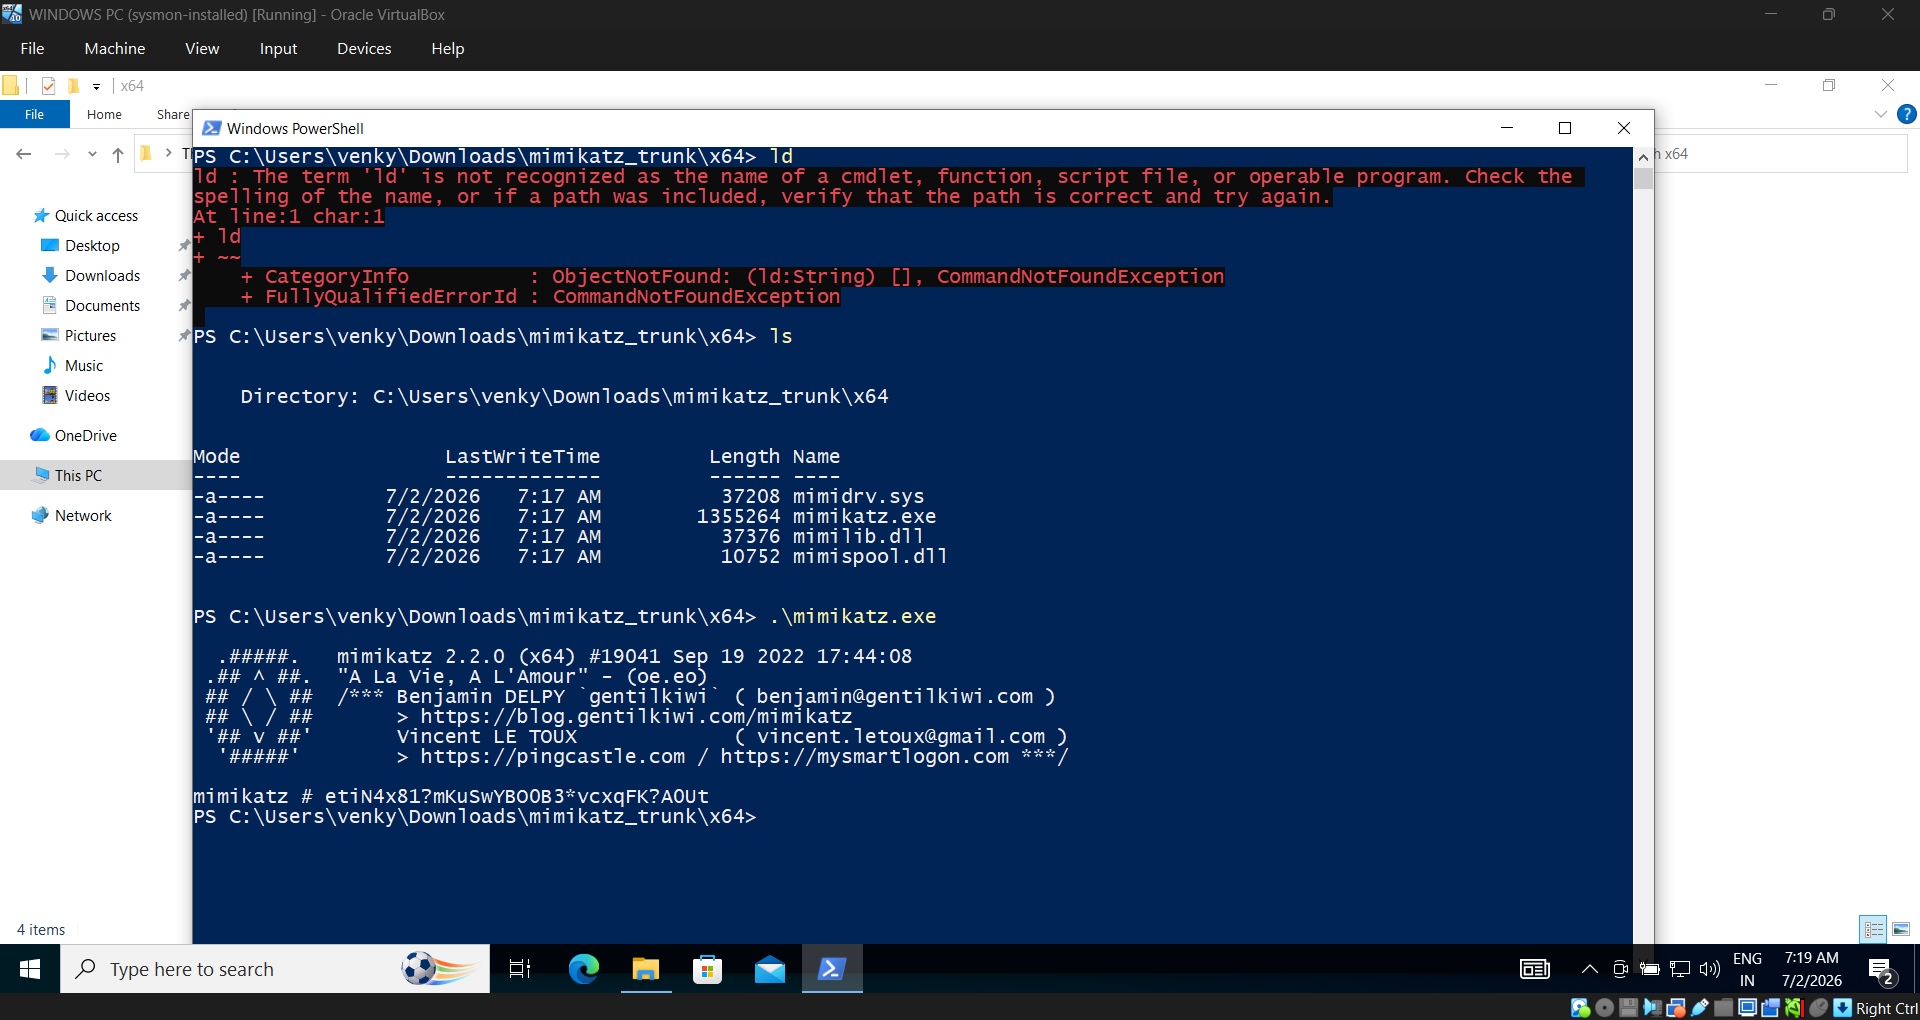Open File Explorer from taskbar

click(646, 969)
